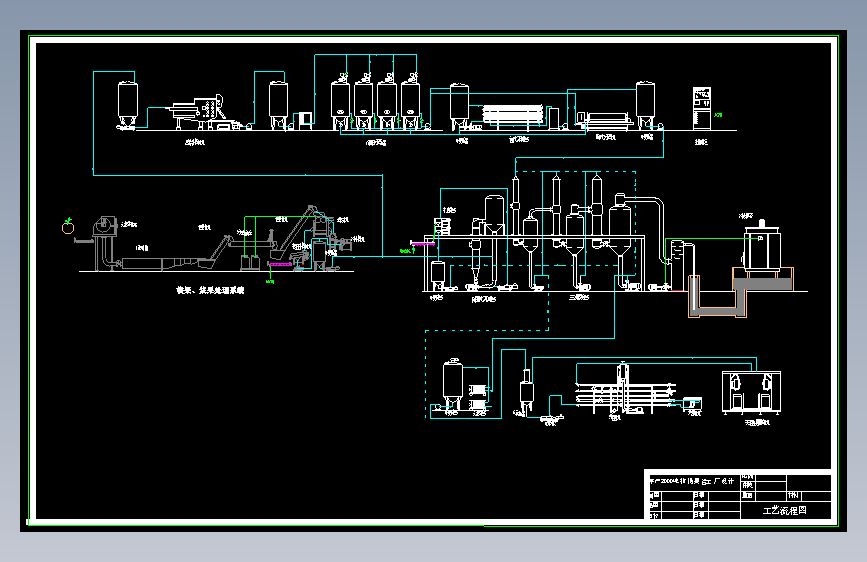Screen dimensions: 867x562
Task: Select the machine on the orange platform
Action: 762,247
